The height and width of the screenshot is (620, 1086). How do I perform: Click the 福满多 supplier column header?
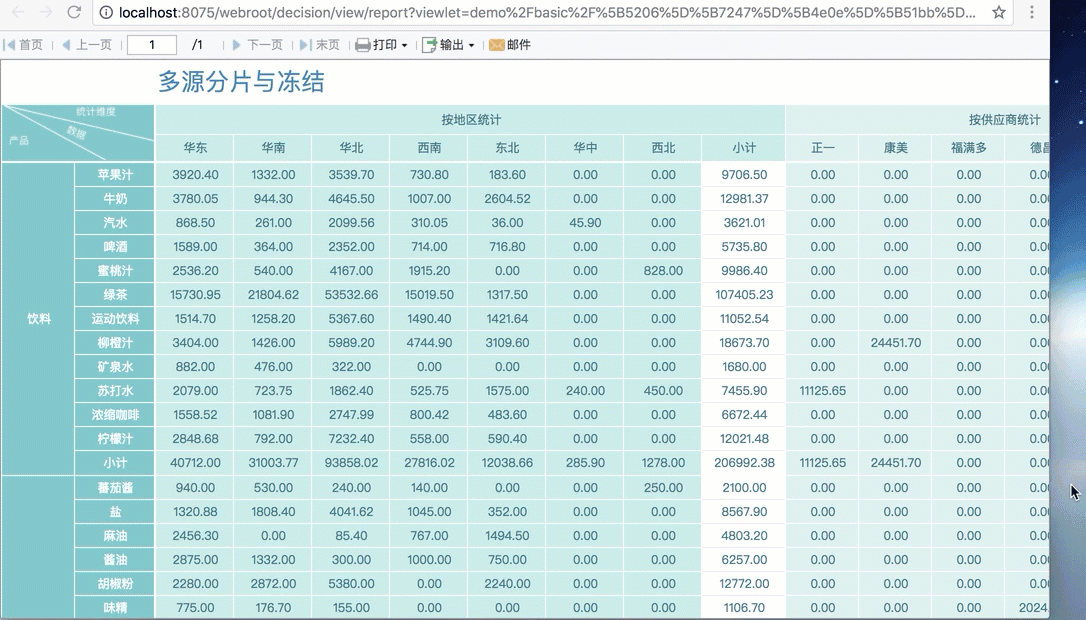tap(968, 148)
